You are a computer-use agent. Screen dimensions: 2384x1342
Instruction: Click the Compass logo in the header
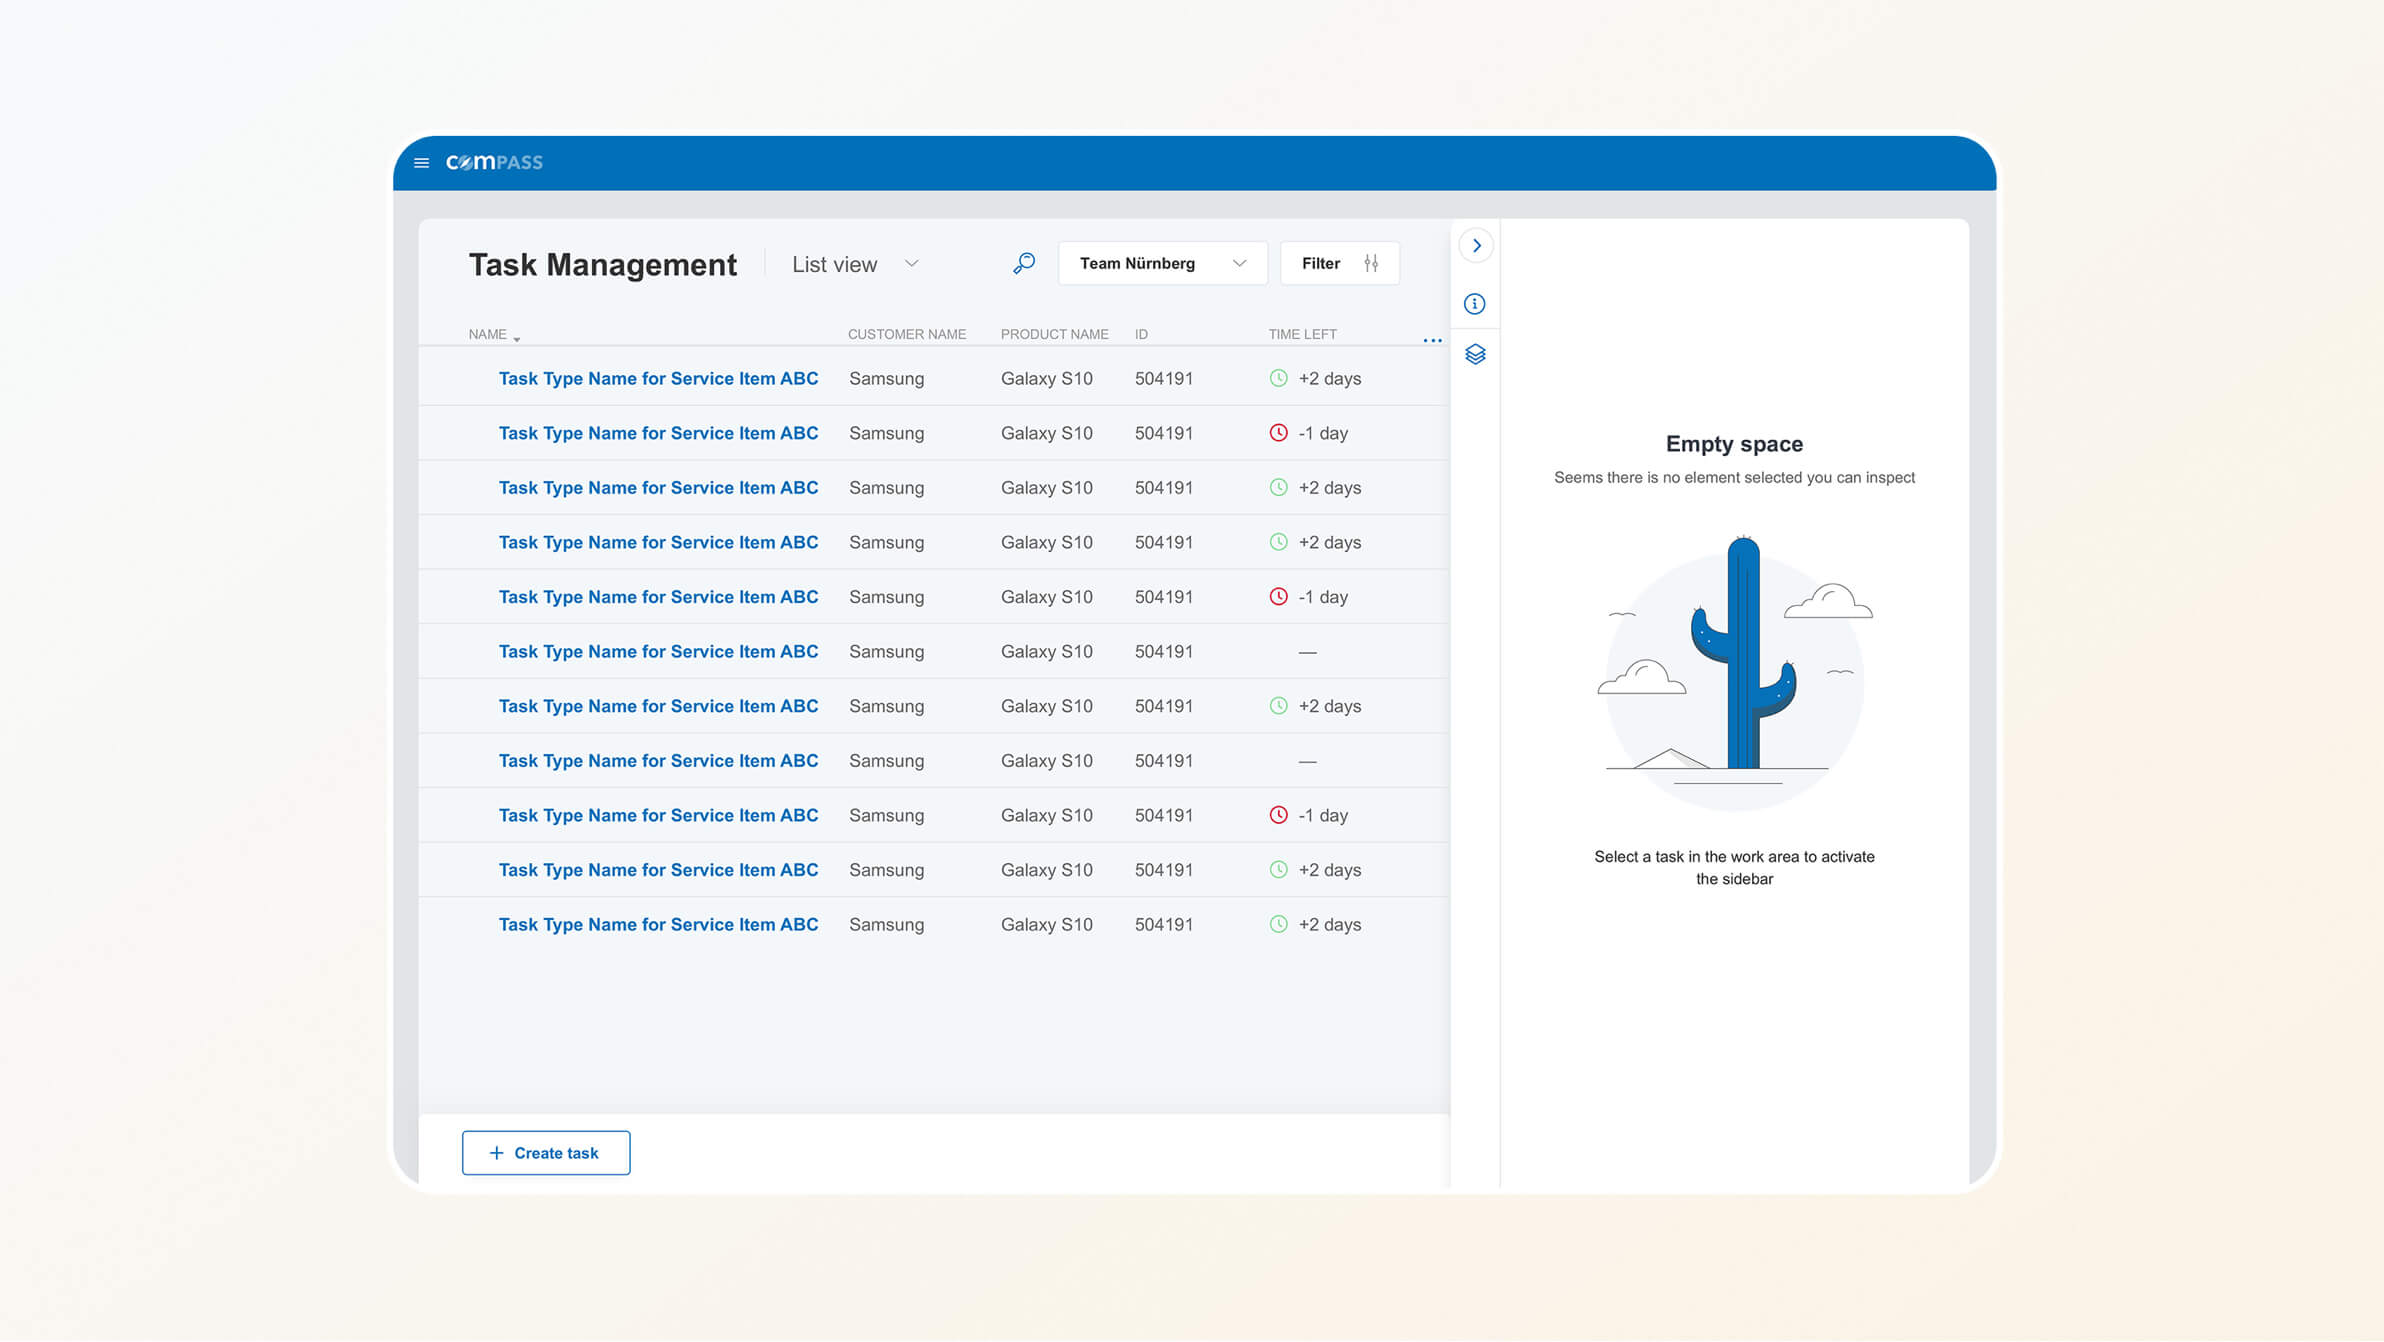494,162
